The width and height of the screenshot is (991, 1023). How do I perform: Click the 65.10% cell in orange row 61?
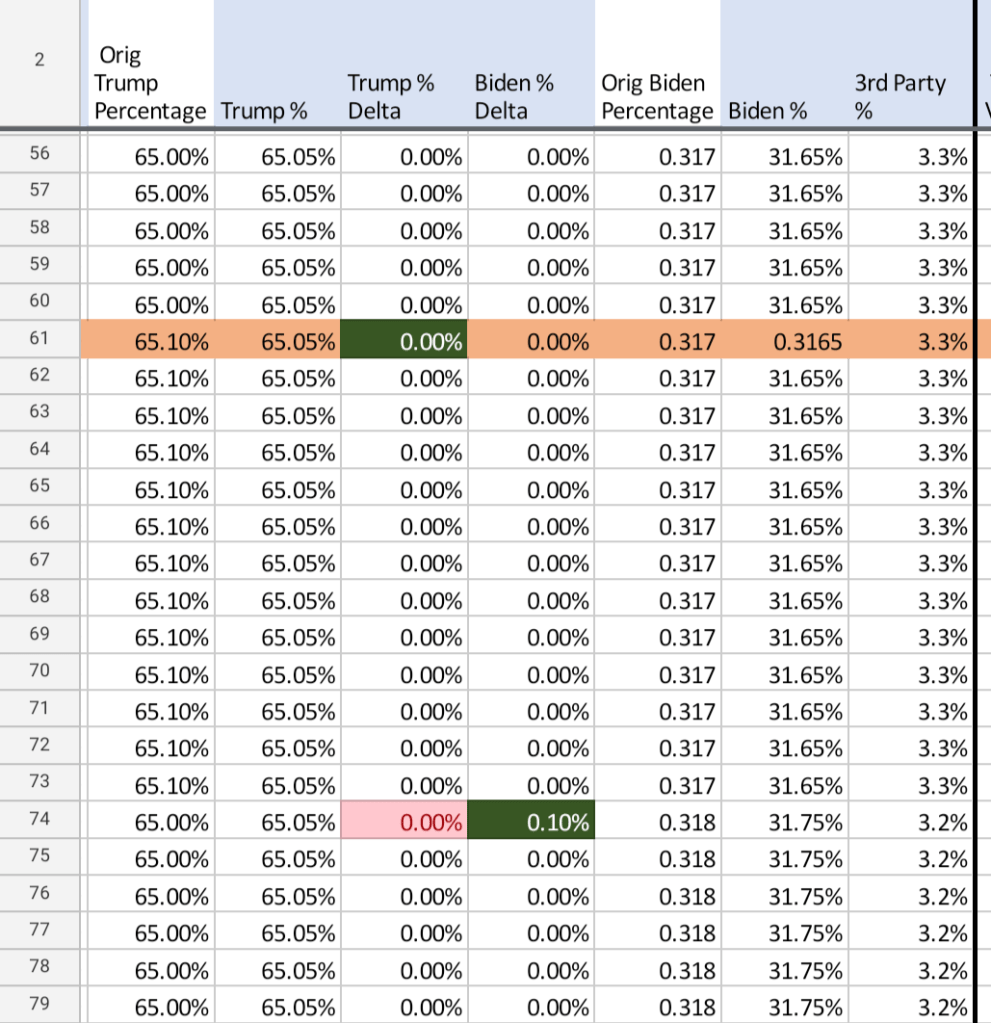(x=150, y=341)
